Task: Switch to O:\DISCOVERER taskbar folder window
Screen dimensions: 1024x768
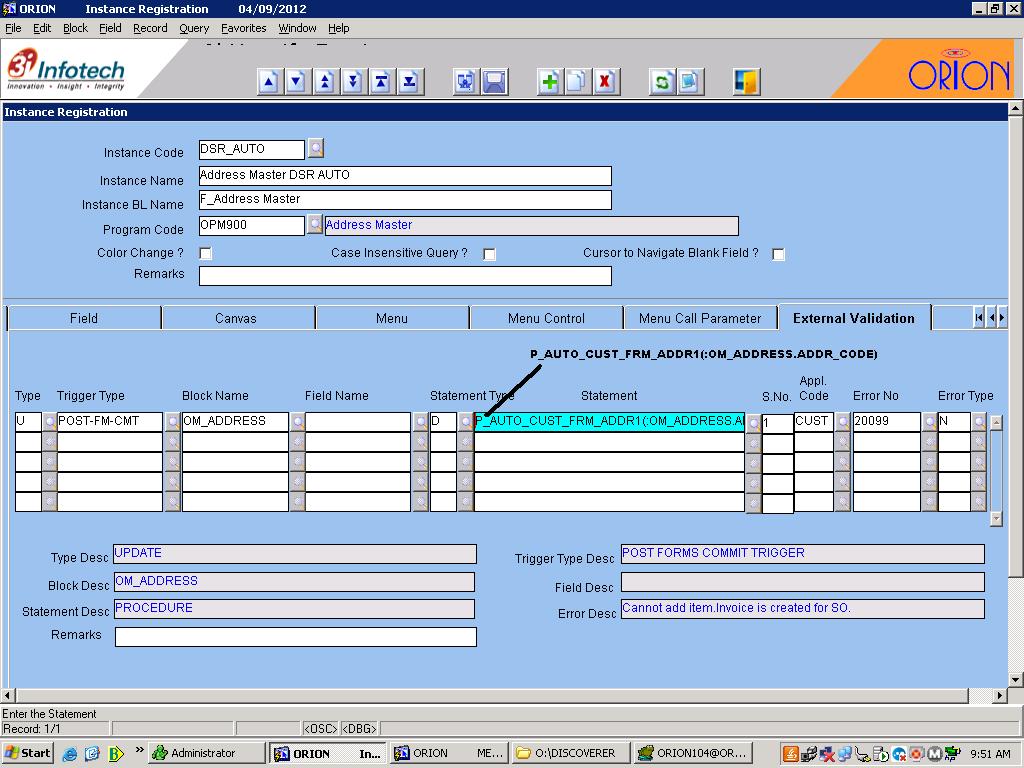Action: (x=571, y=753)
